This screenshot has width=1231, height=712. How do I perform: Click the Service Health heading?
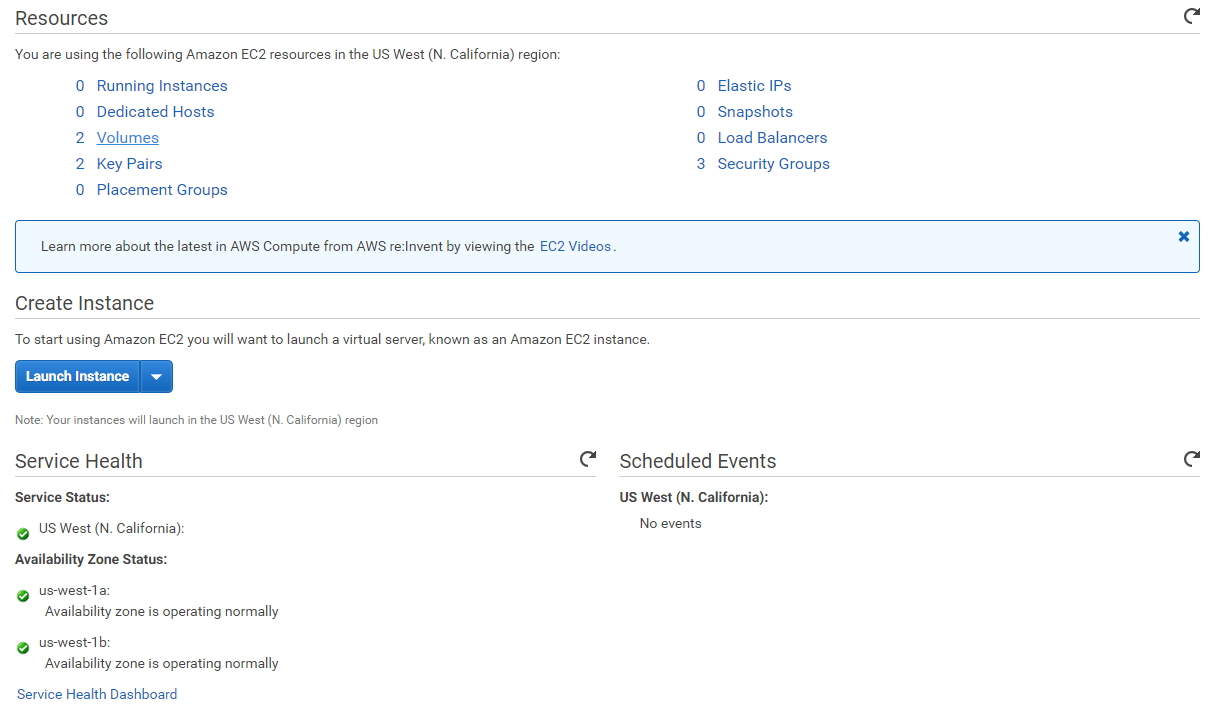(79, 461)
